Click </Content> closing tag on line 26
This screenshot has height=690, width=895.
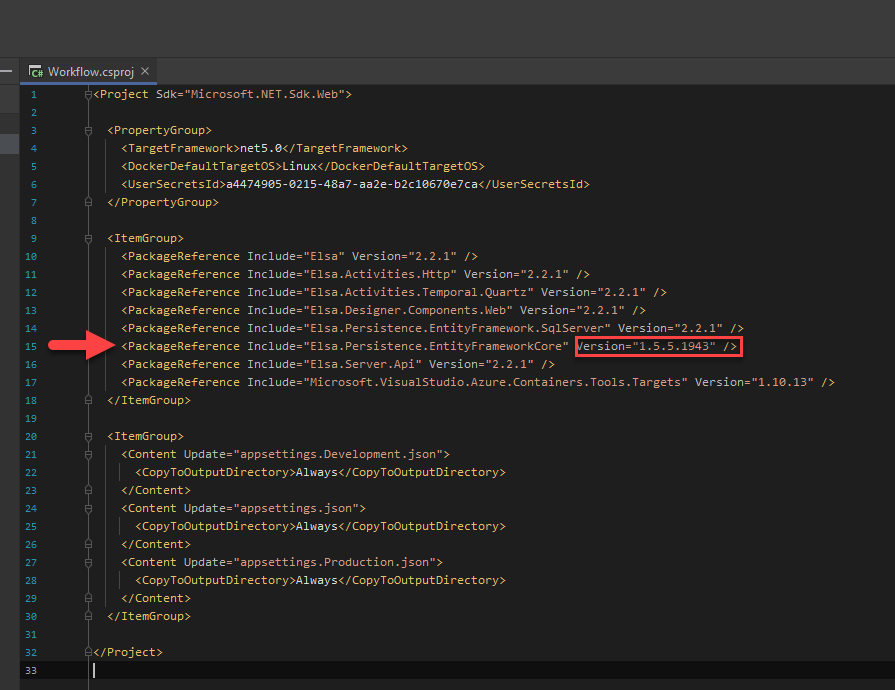(x=156, y=544)
